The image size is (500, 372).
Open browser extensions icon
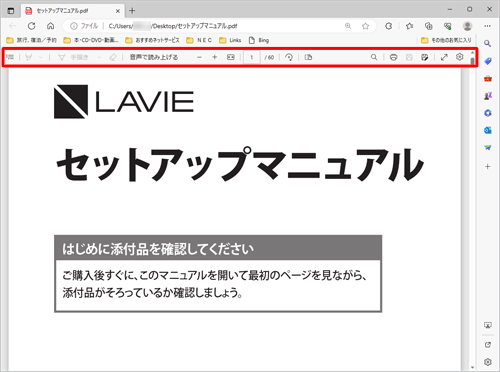coord(389,26)
